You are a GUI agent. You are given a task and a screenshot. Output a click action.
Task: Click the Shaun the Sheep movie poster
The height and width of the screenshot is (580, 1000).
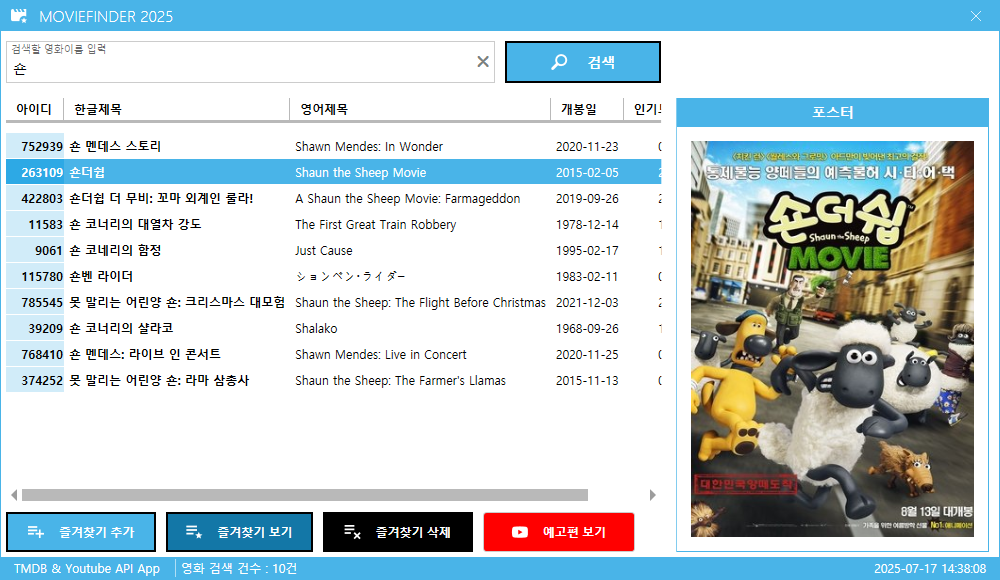click(832, 339)
